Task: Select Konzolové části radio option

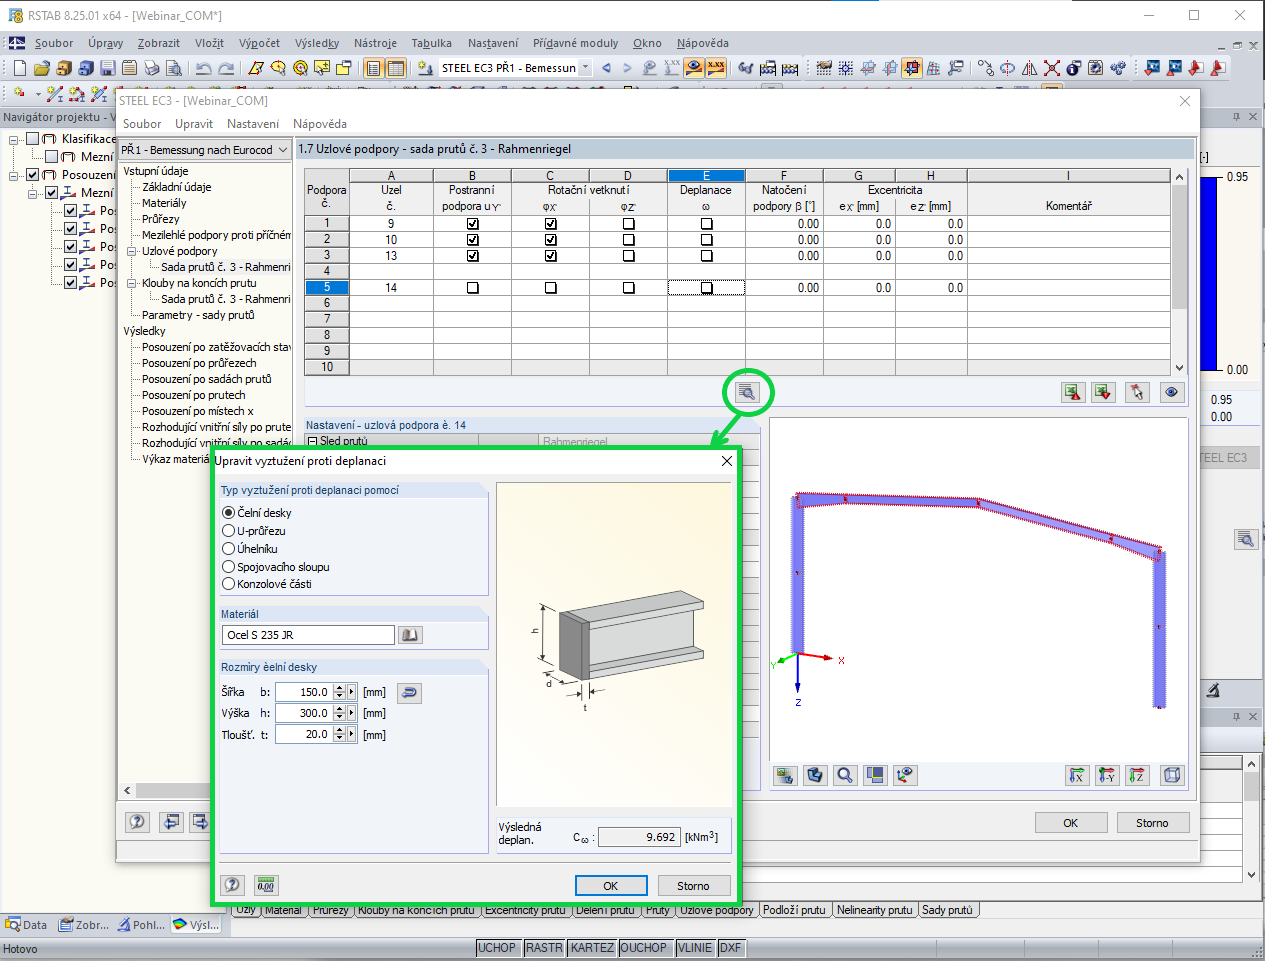Action: (x=228, y=583)
